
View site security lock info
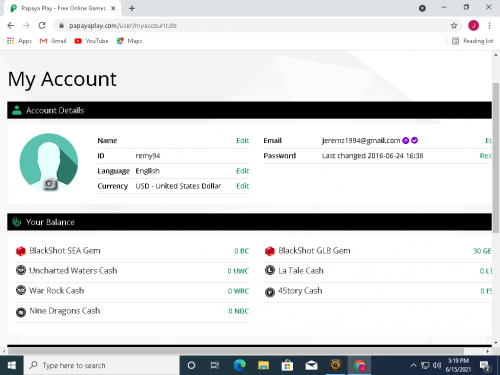click(x=61, y=25)
